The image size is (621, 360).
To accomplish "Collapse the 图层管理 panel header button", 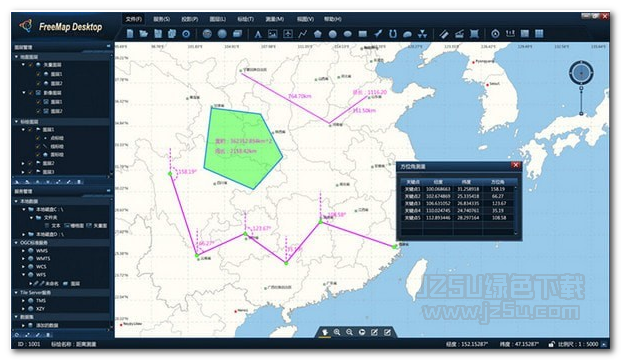I will (x=108, y=47).
